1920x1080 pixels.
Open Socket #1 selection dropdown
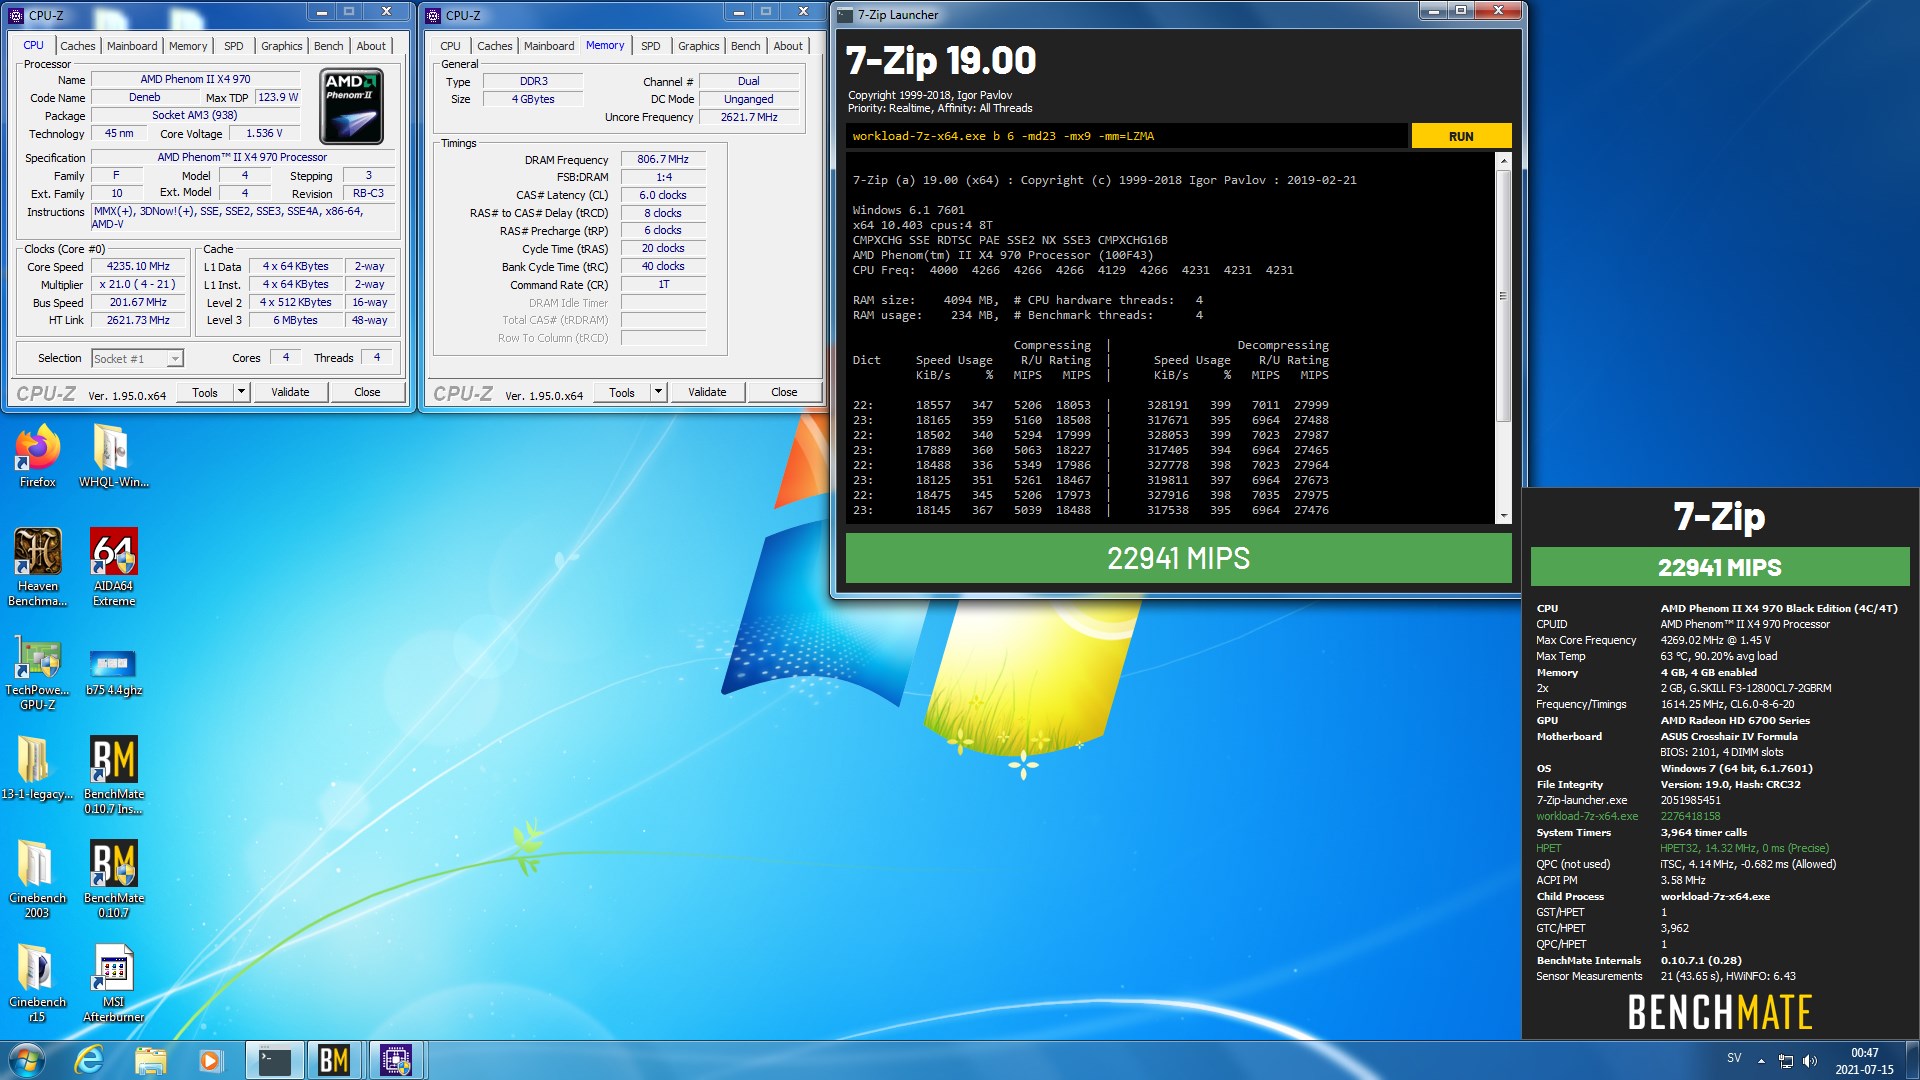click(137, 358)
